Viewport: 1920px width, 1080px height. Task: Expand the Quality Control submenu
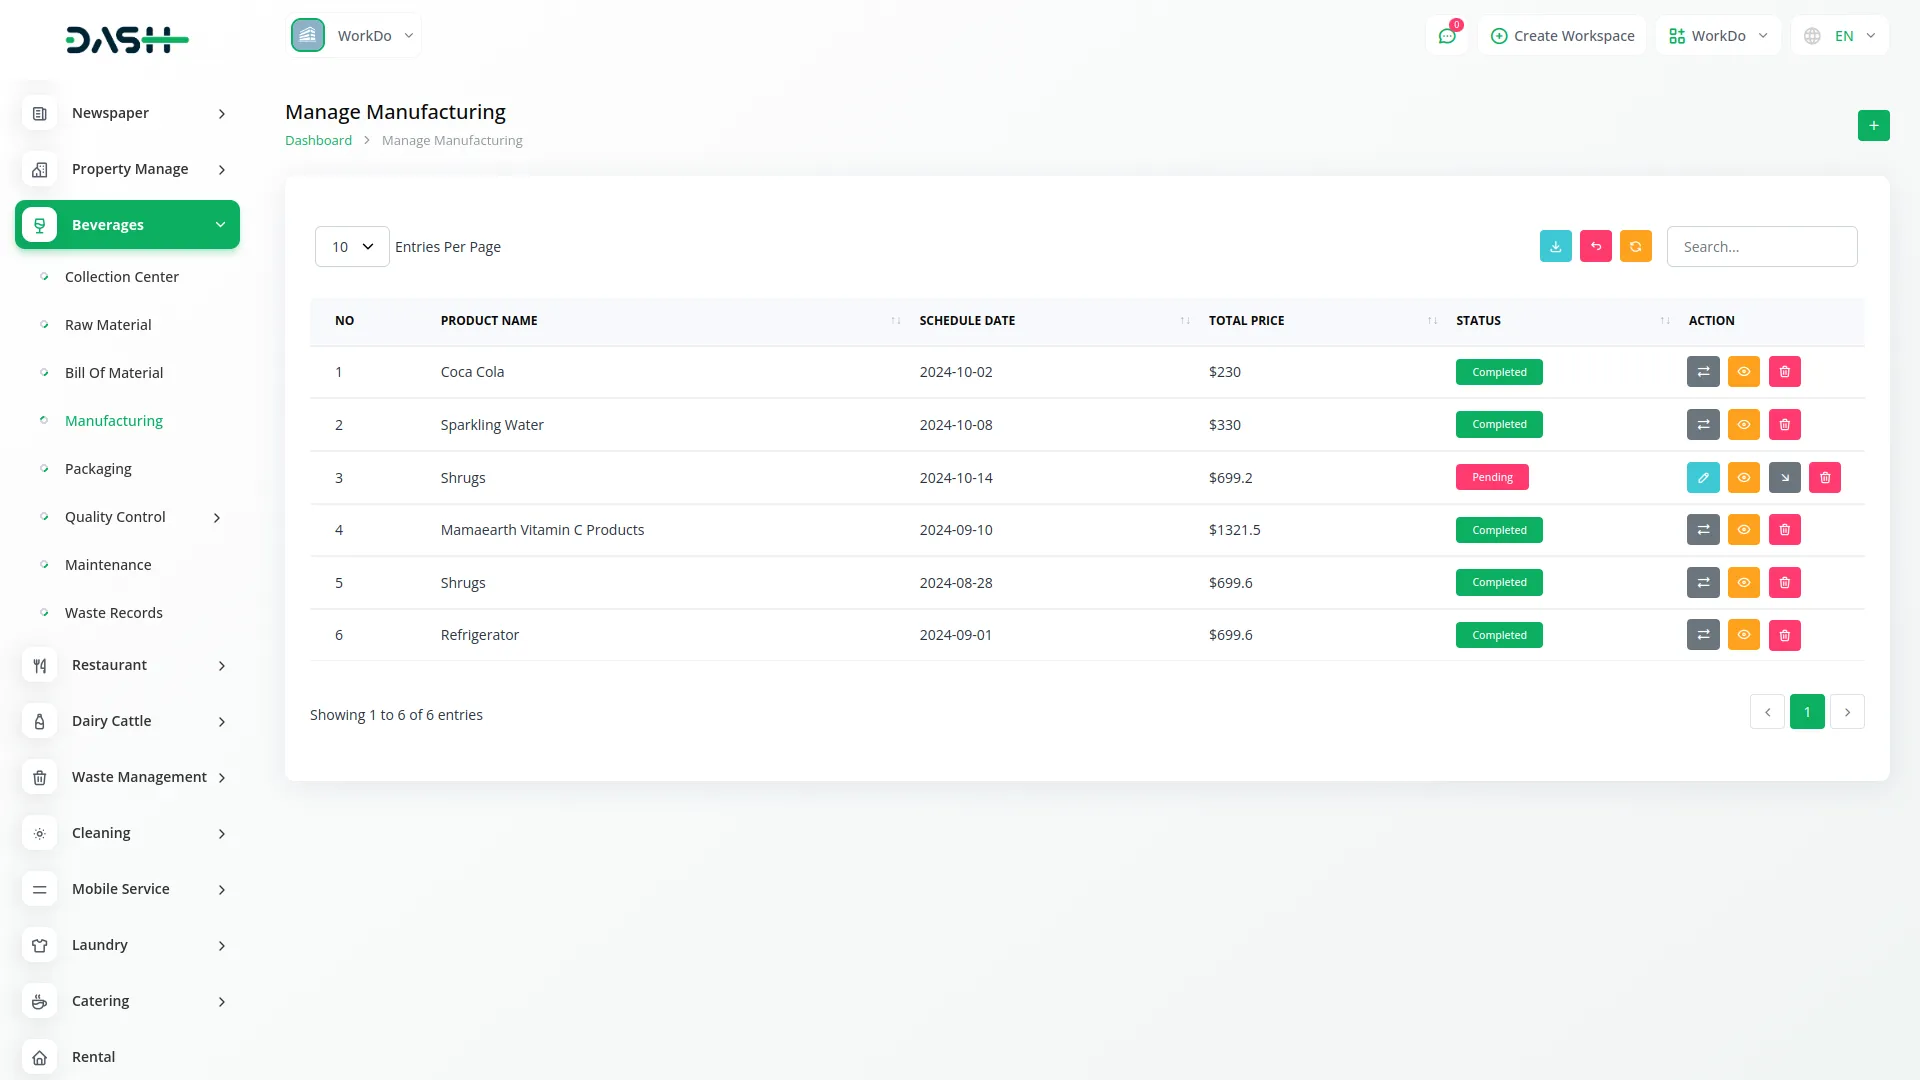tap(216, 517)
